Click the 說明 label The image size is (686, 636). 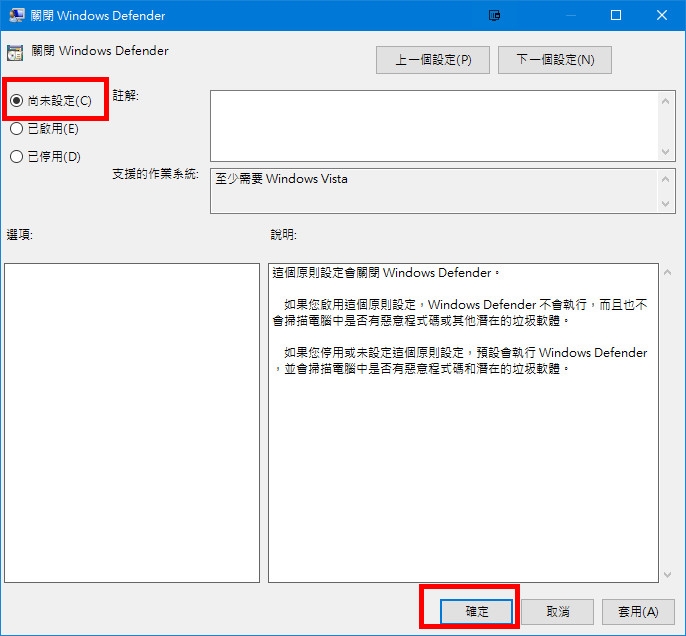[x=284, y=235]
